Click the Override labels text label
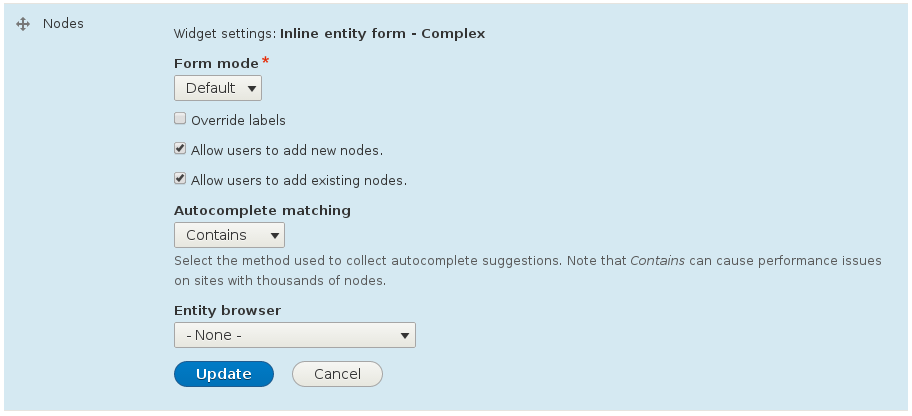This screenshot has height=416, width=912. (x=238, y=120)
